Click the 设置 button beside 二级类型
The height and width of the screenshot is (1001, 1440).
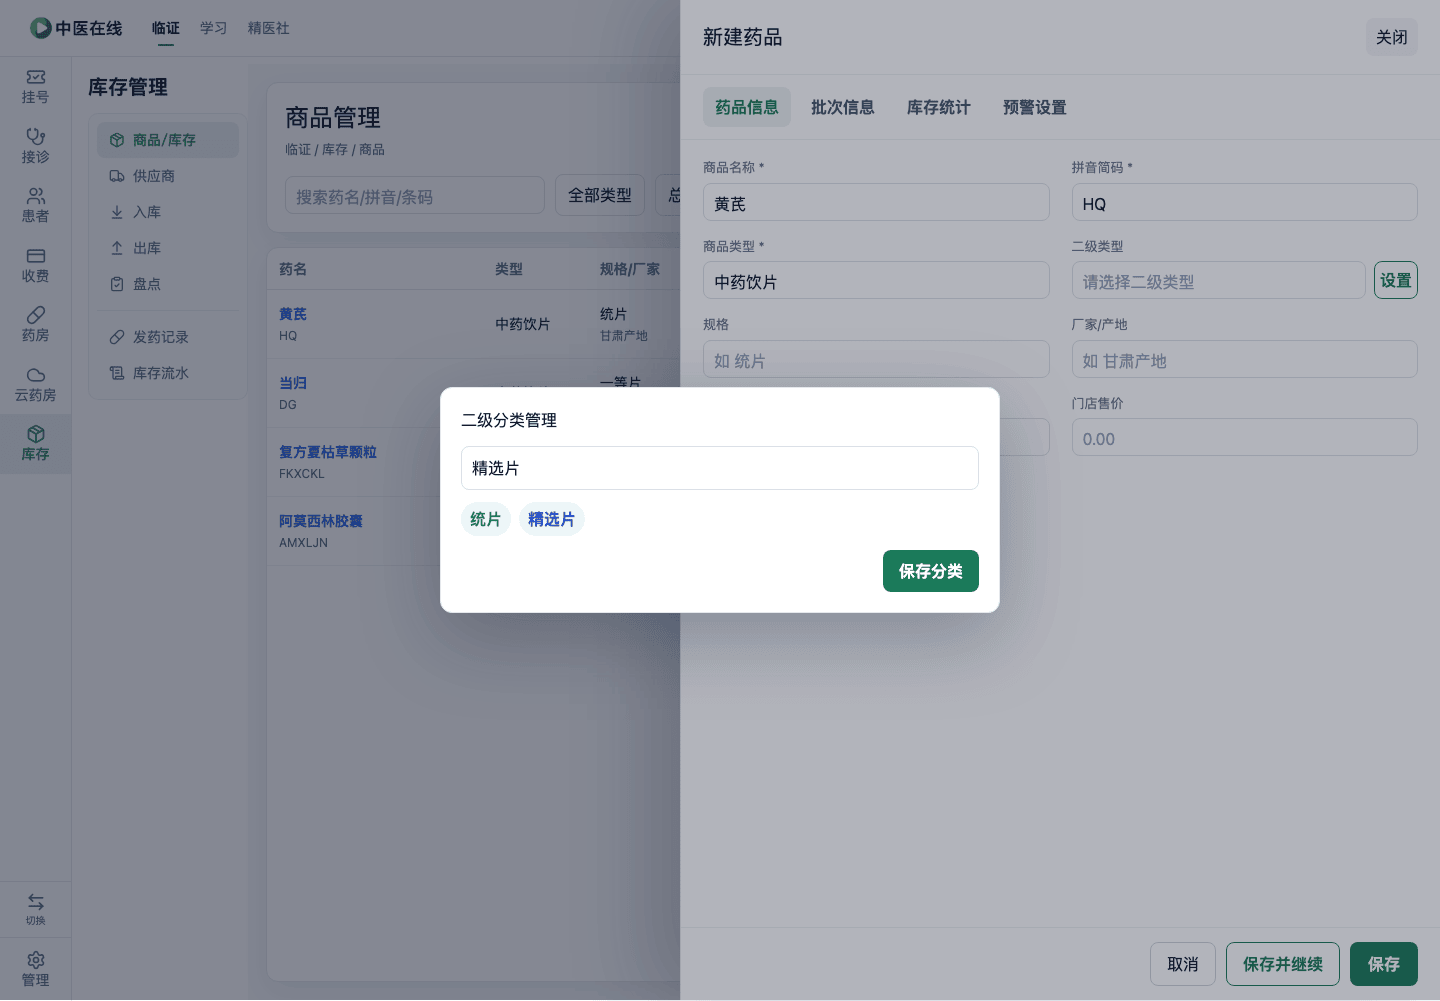[x=1396, y=280]
